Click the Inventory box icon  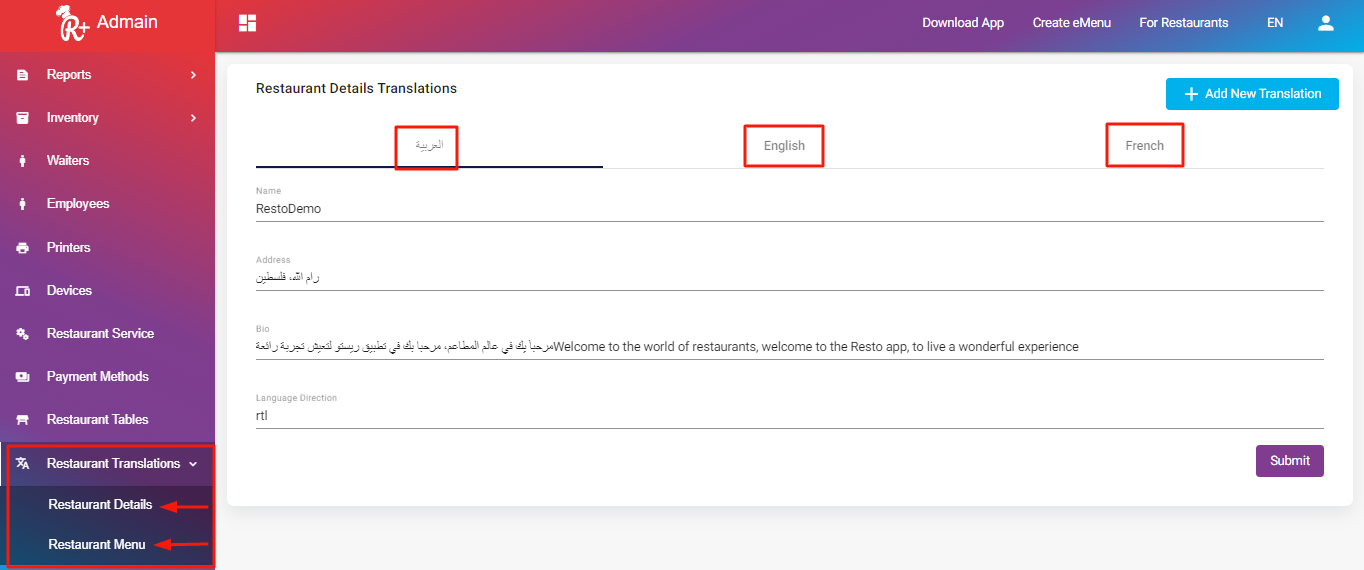point(22,118)
